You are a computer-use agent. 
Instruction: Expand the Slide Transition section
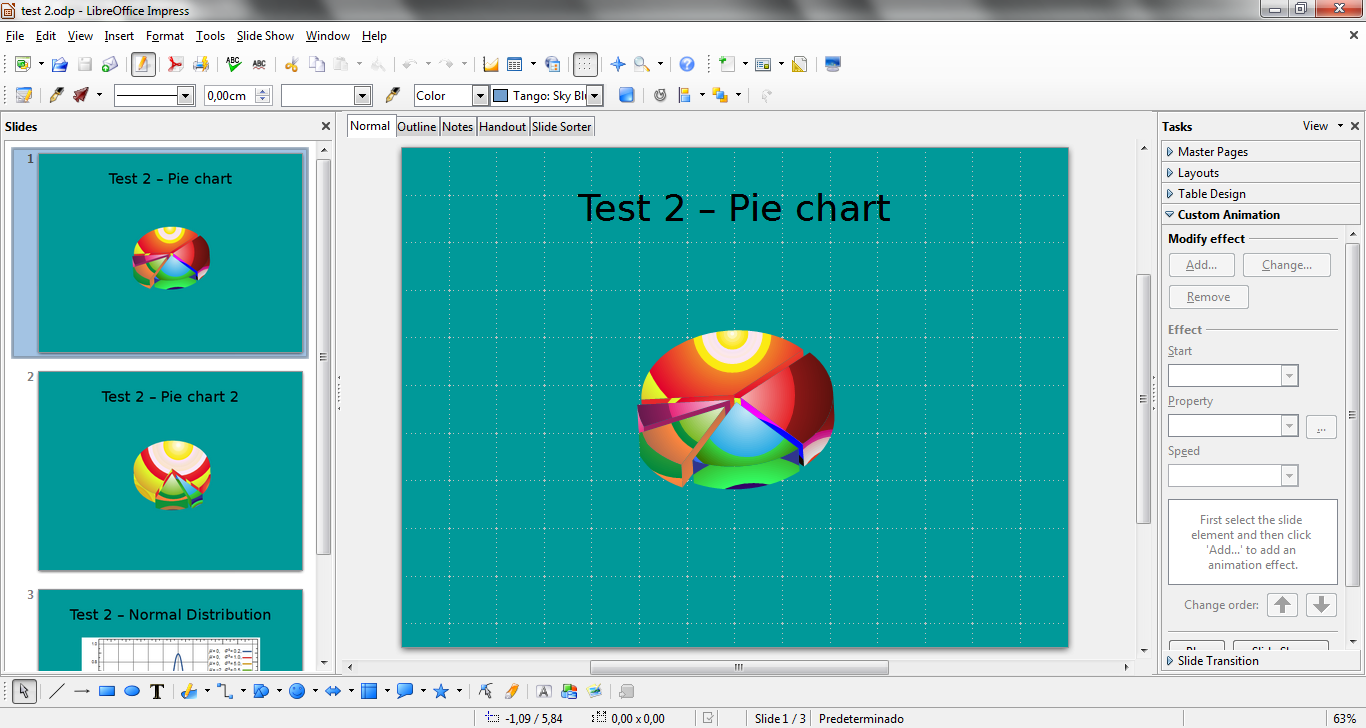(x=1217, y=661)
